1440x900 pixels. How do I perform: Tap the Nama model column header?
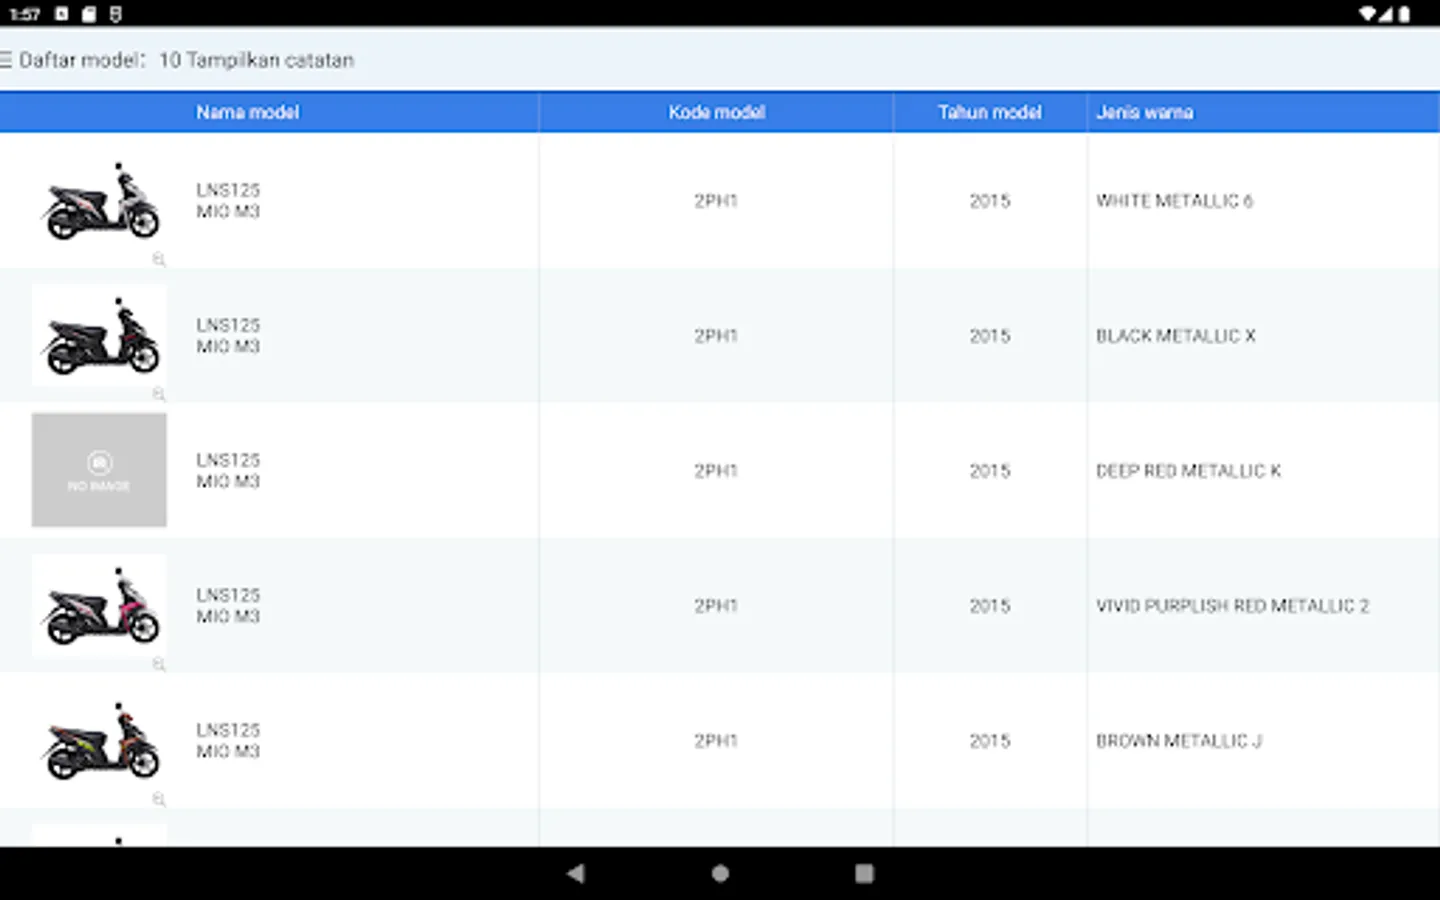[x=247, y=112]
